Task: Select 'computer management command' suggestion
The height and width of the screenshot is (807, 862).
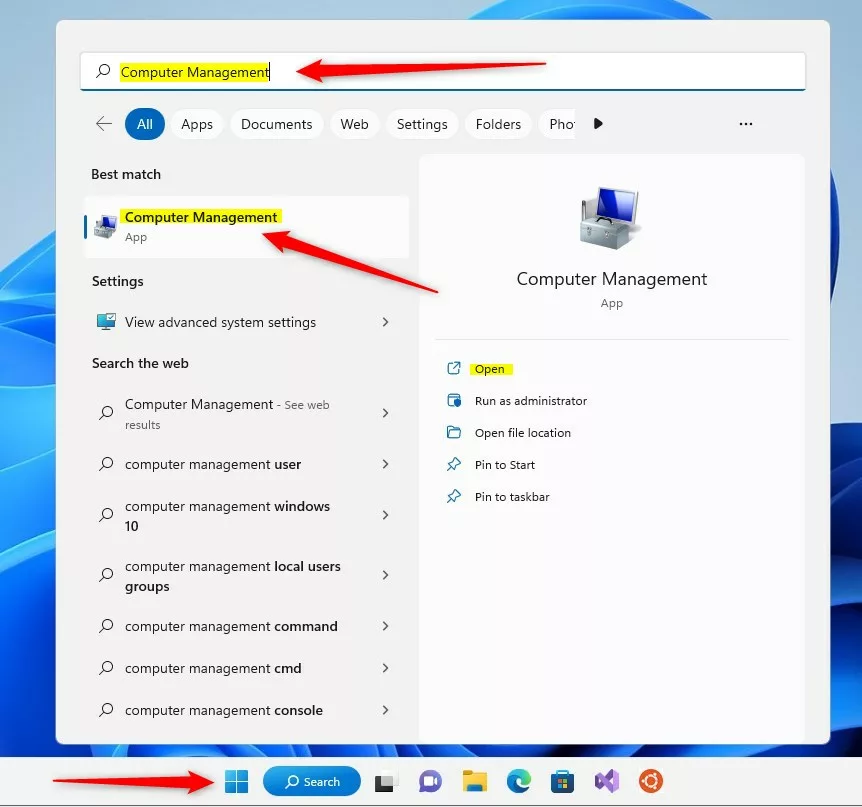Action: [246, 626]
